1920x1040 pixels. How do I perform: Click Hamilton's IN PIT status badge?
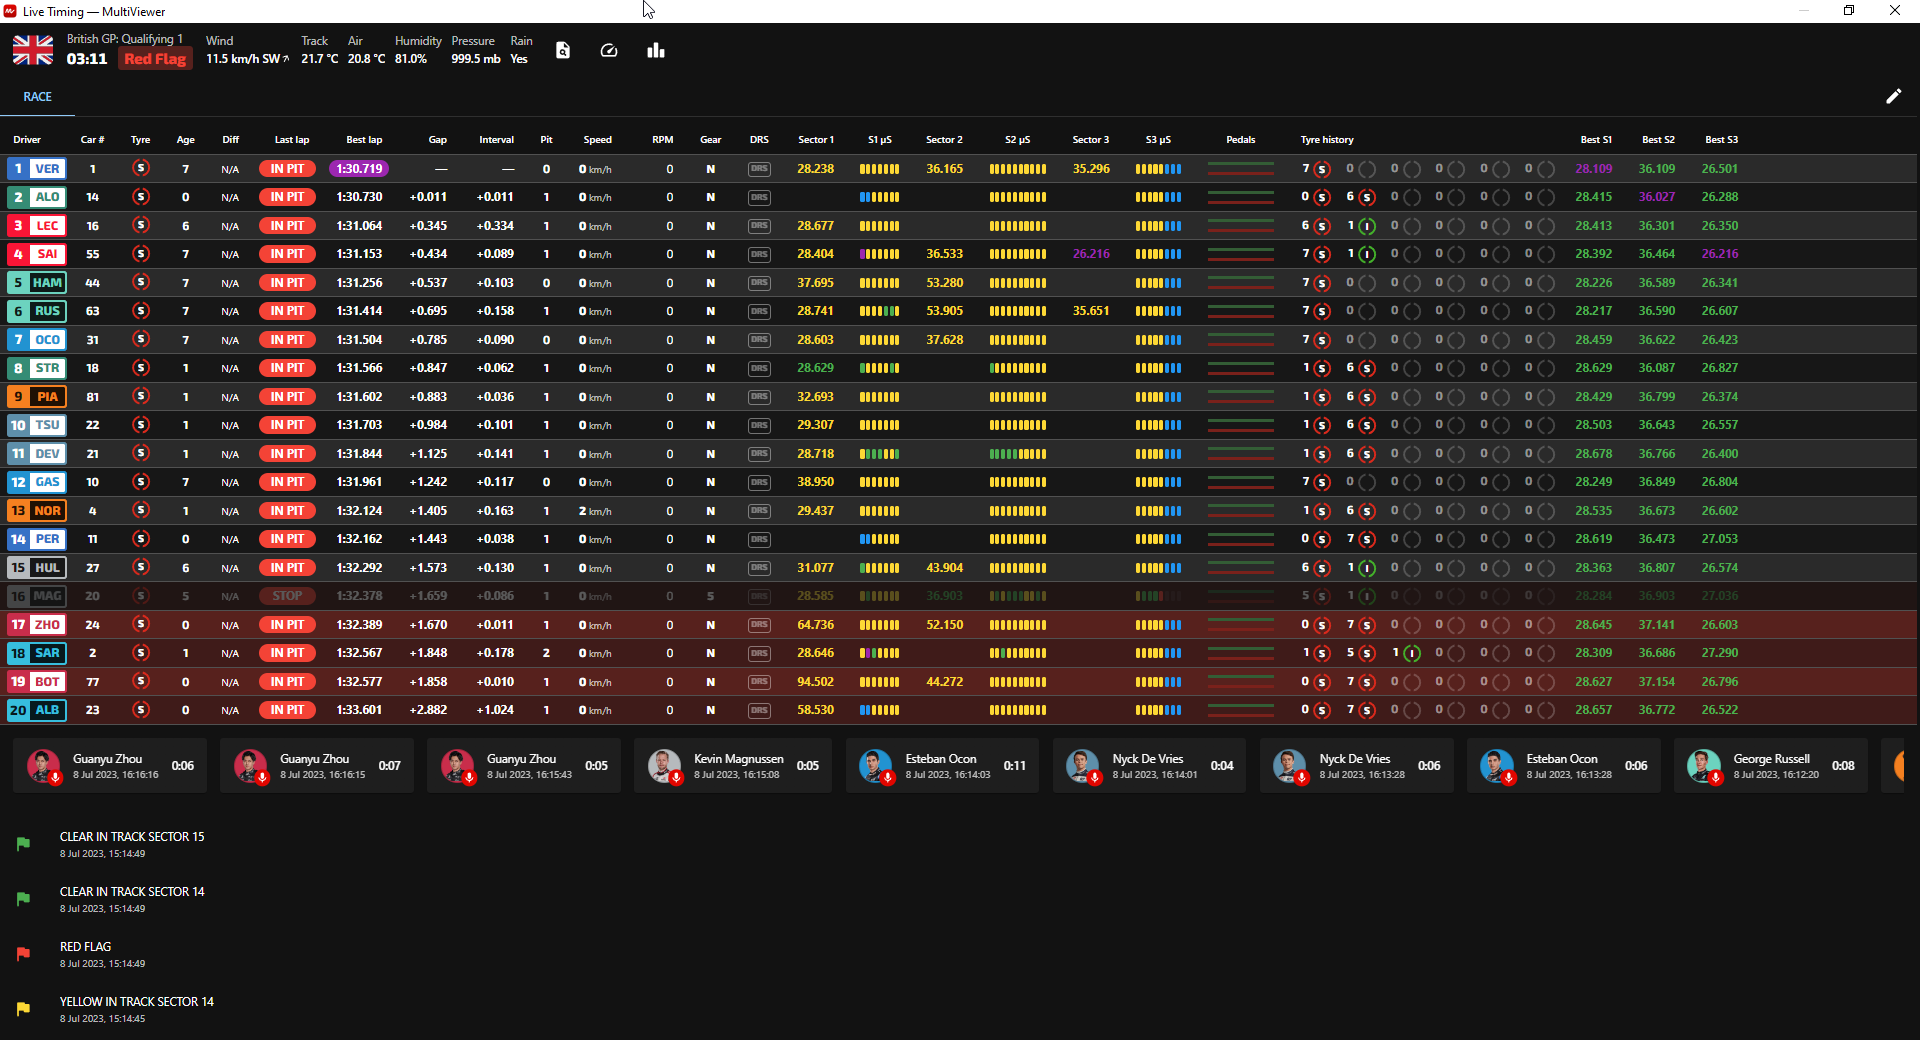tap(287, 283)
